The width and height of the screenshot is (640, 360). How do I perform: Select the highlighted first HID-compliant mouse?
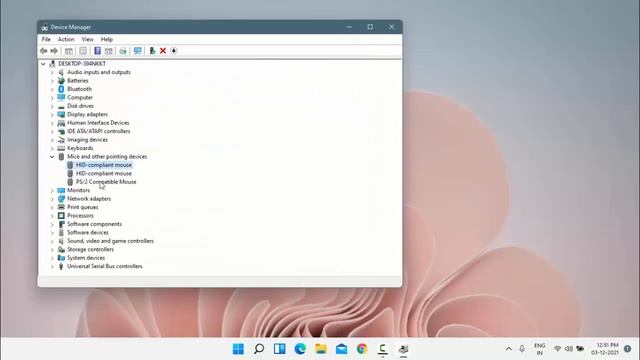tap(104, 165)
